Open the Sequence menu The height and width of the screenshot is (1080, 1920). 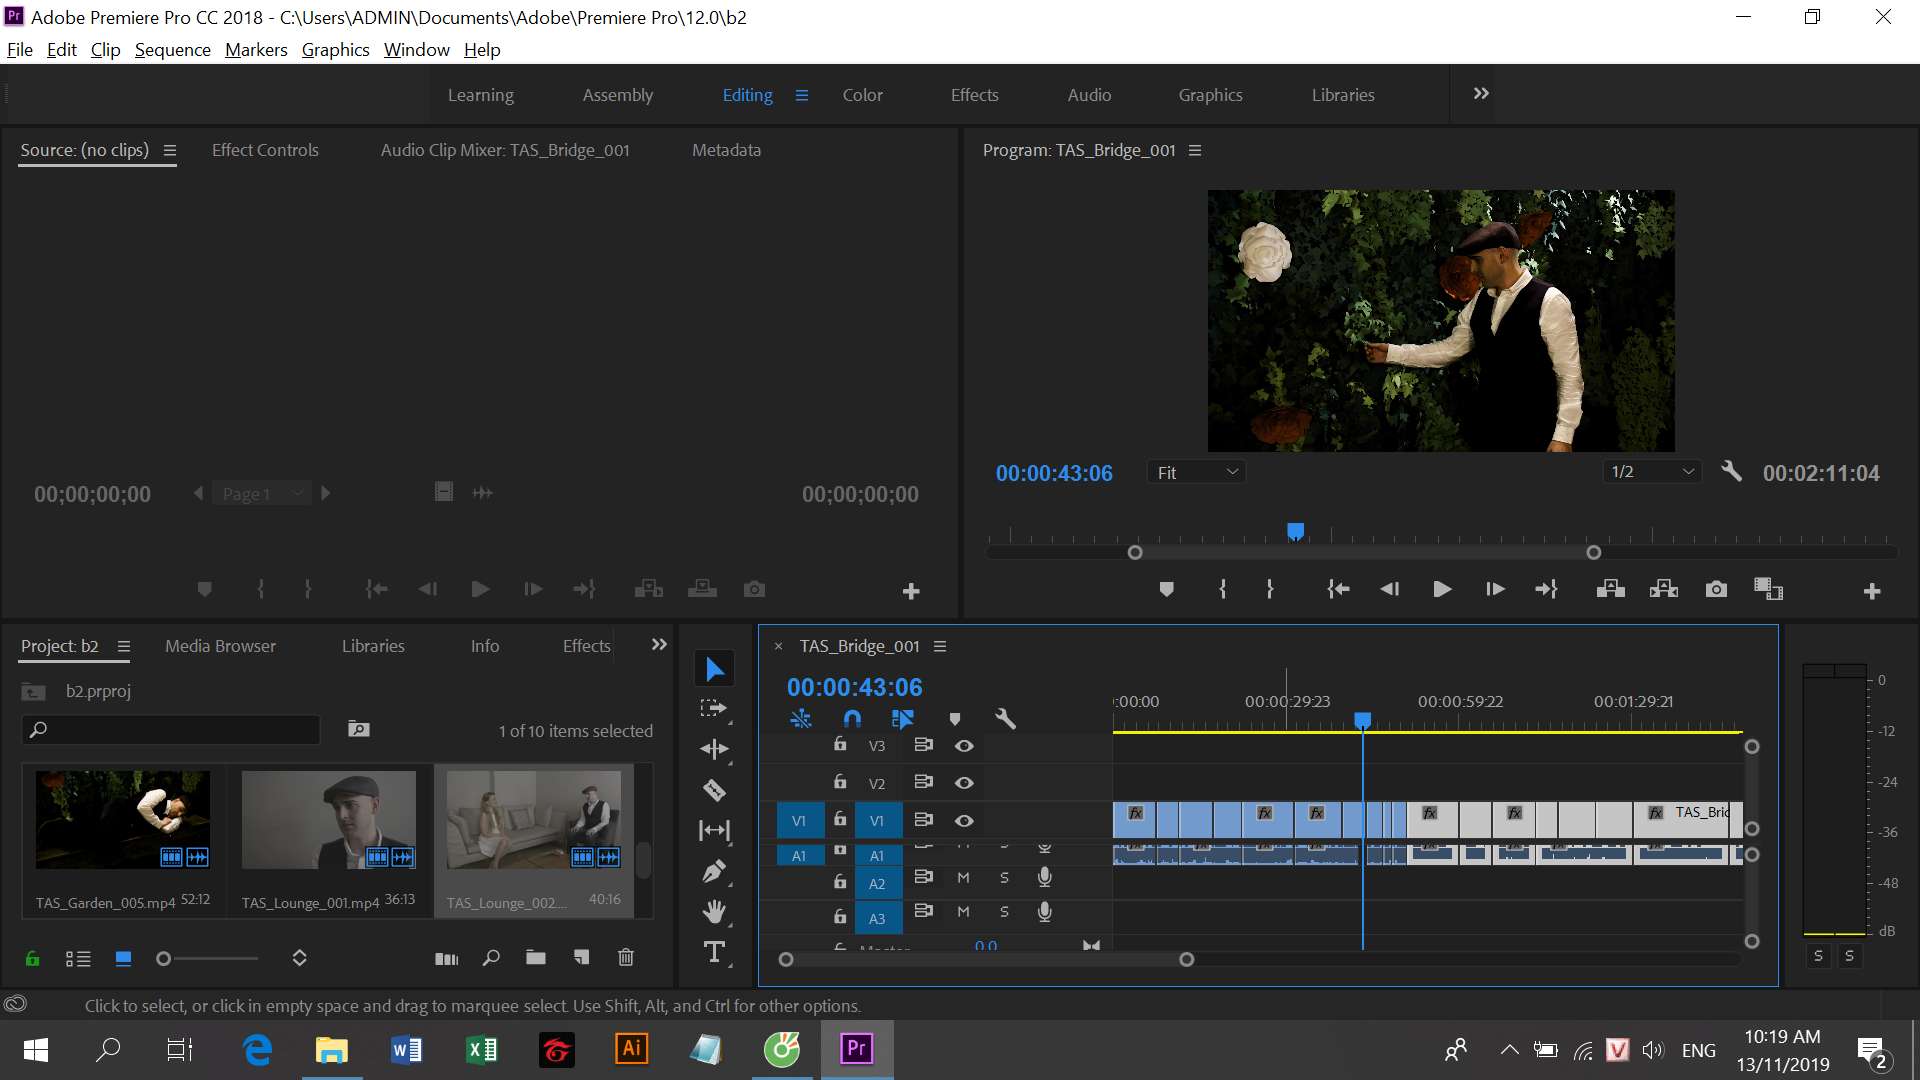(173, 50)
